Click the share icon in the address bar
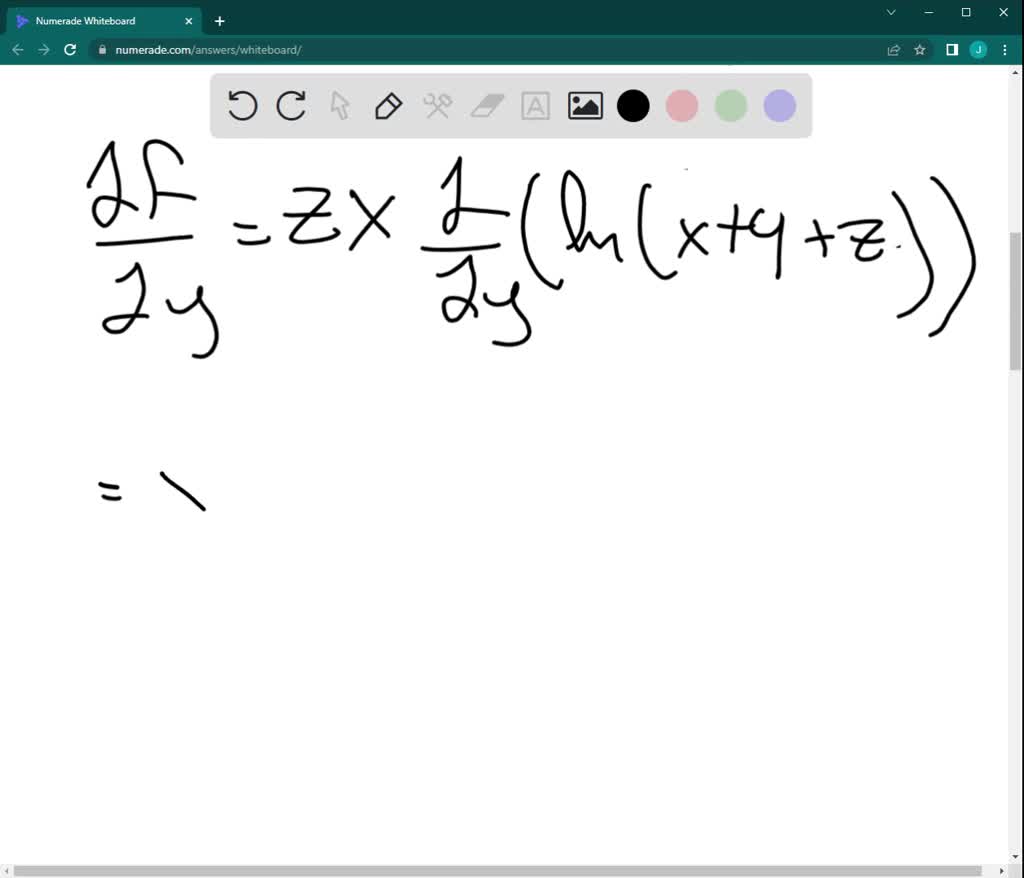 coord(893,49)
